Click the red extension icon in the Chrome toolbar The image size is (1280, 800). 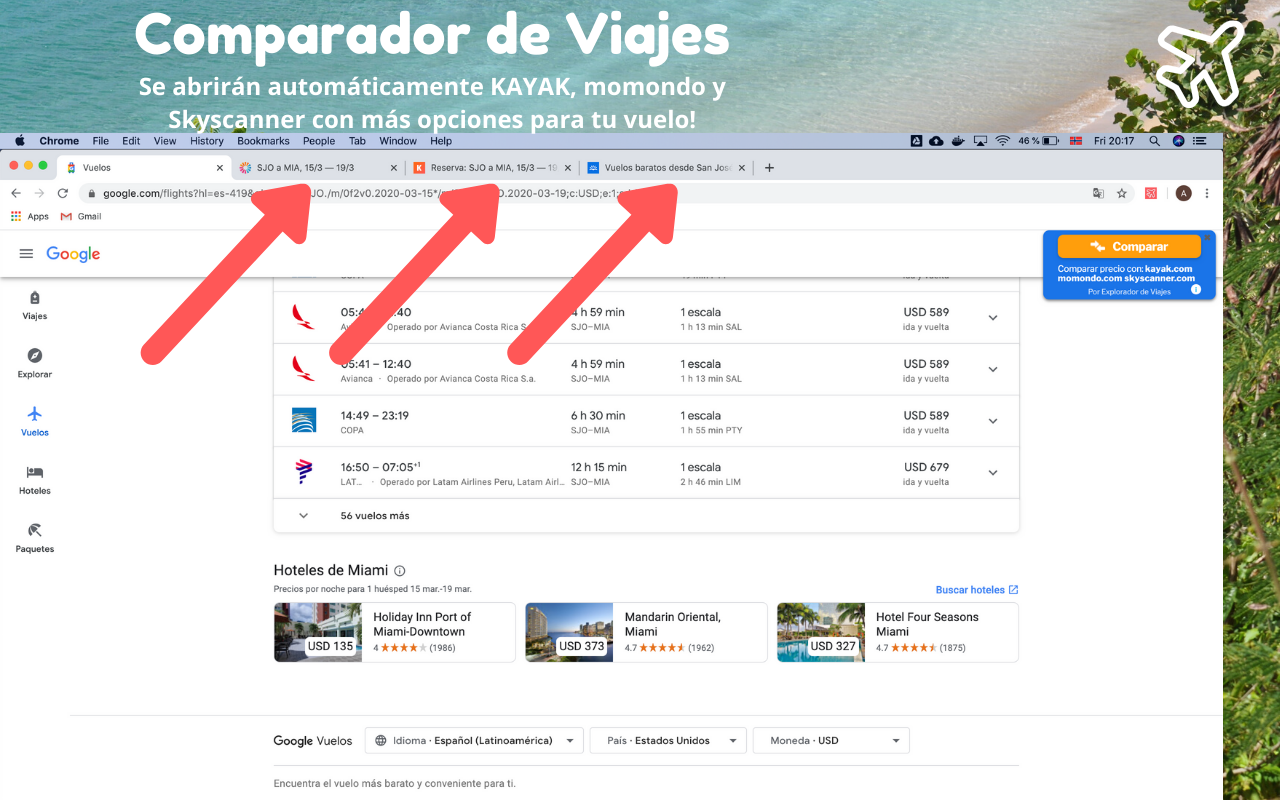click(1151, 193)
